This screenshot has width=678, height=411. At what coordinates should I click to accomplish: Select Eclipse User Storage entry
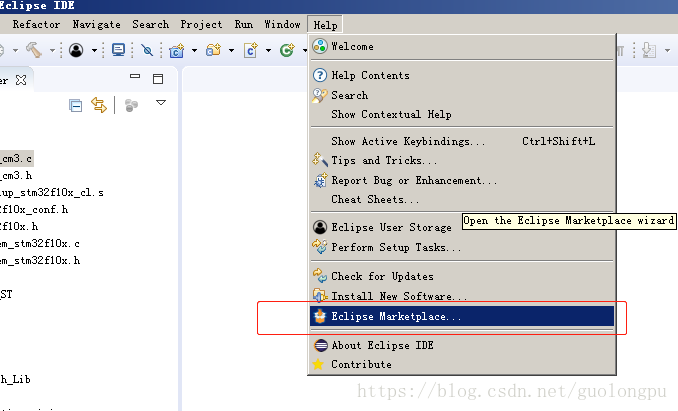pos(462,227)
